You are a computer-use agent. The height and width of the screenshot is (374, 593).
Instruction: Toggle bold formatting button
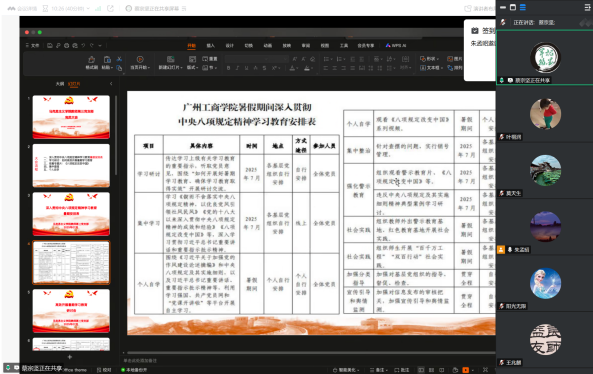(x=228, y=68)
